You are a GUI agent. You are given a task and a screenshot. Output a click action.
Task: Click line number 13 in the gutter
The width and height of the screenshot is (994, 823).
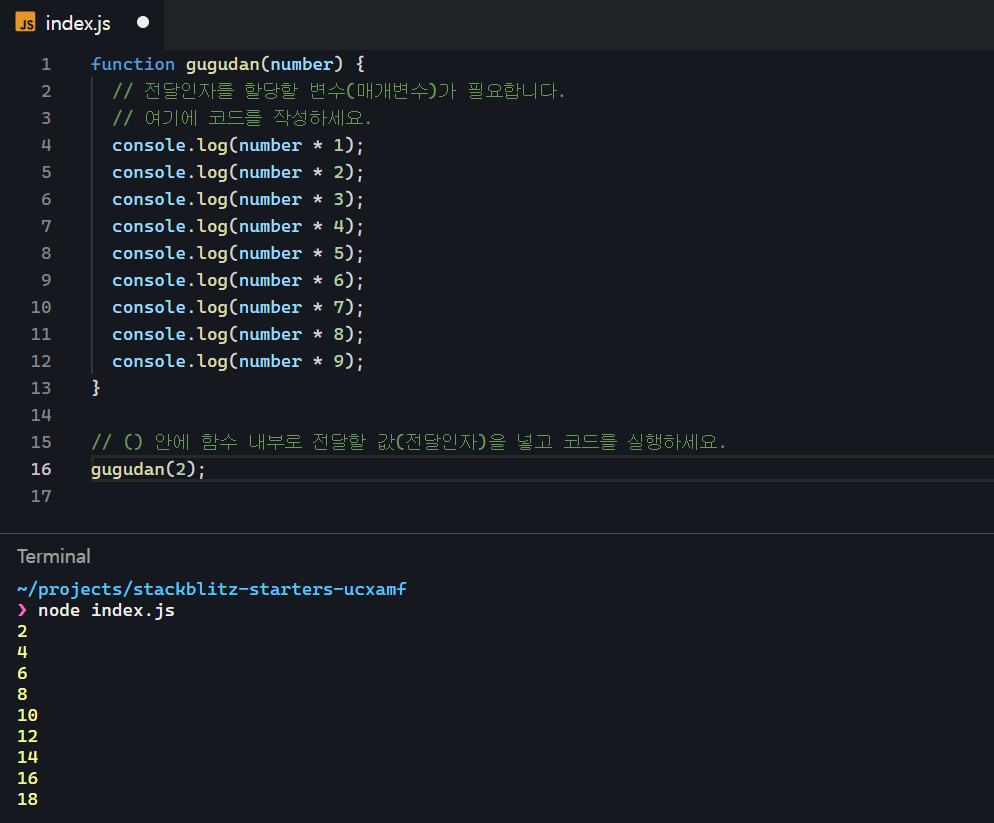point(41,388)
